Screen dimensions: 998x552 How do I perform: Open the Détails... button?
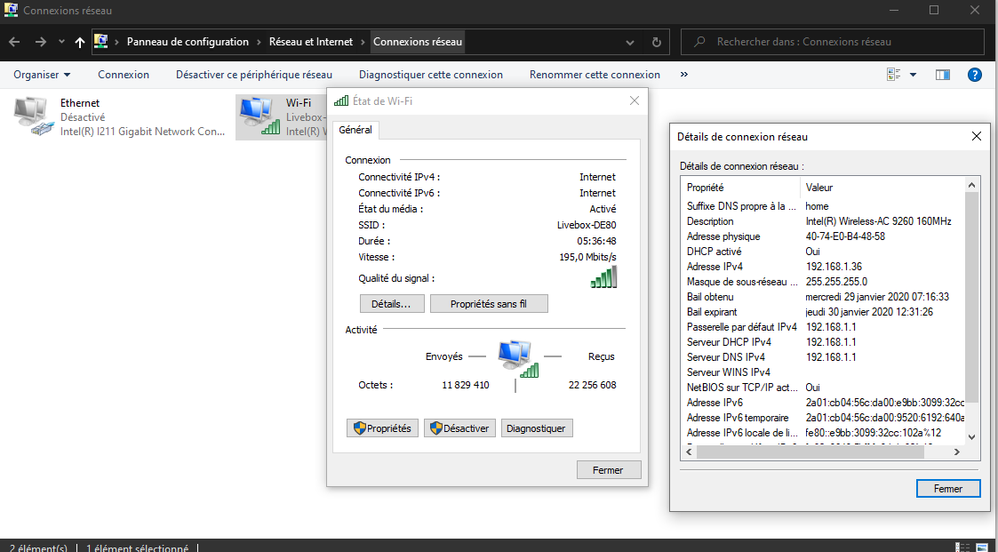(392, 304)
